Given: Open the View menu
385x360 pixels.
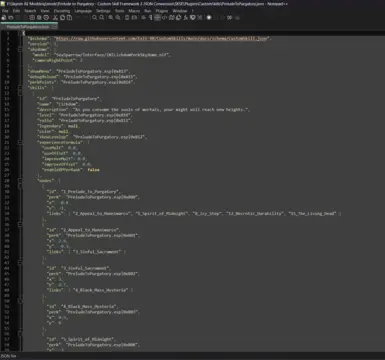Looking at the screenshot, I should [x=45, y=11].
